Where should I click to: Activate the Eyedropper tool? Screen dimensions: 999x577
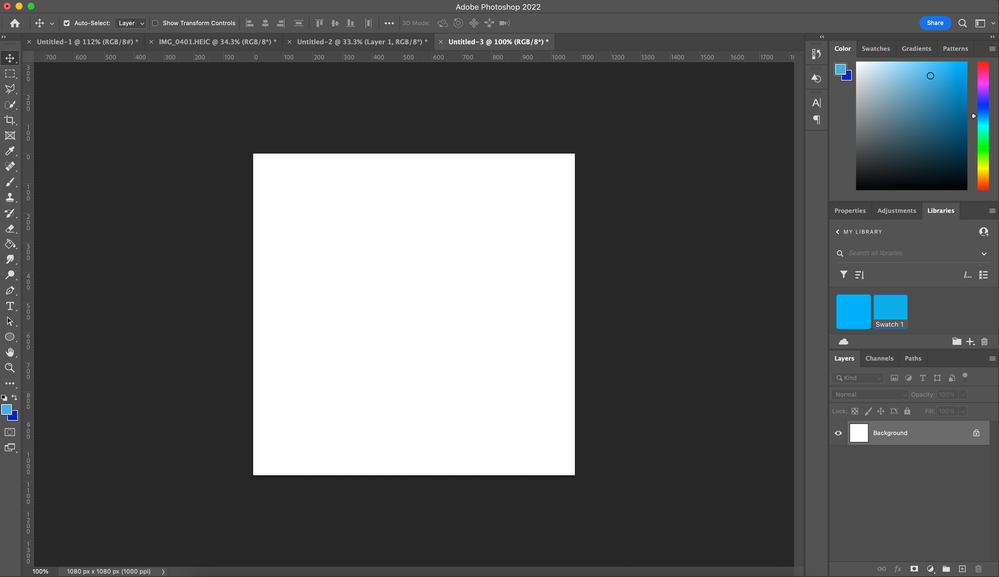(11, 150)
